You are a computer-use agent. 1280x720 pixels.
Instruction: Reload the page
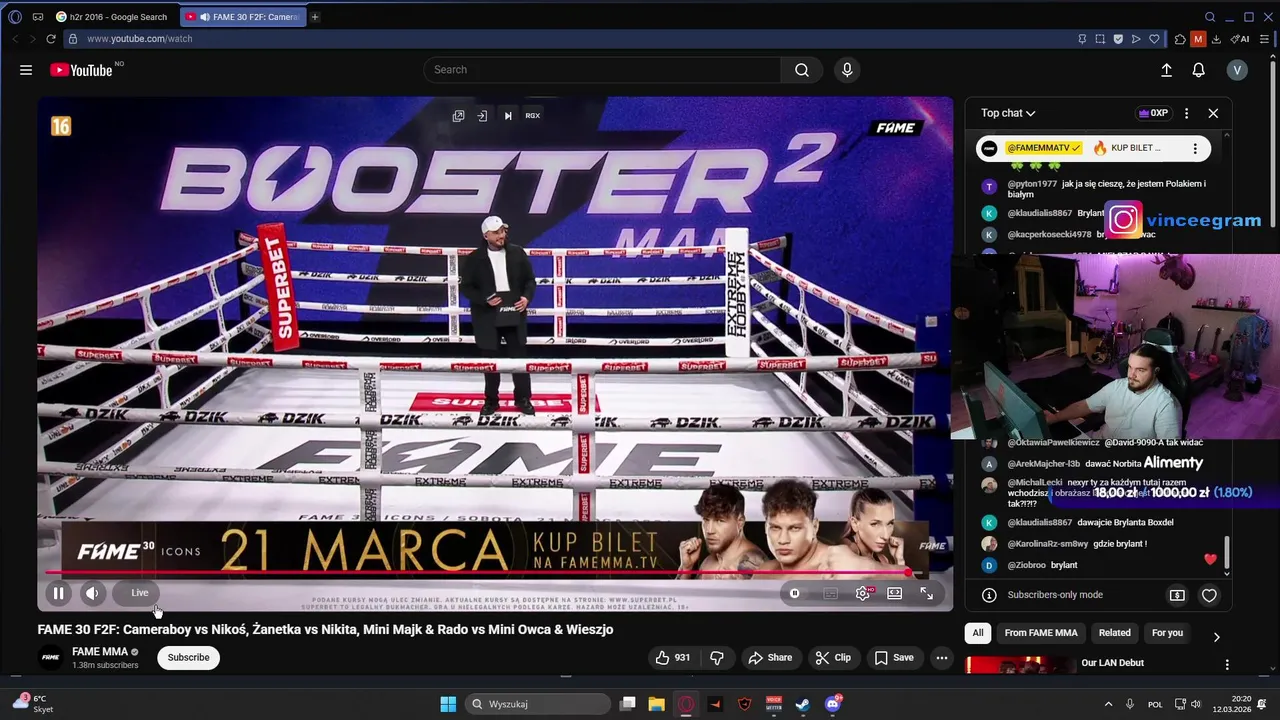50,39
